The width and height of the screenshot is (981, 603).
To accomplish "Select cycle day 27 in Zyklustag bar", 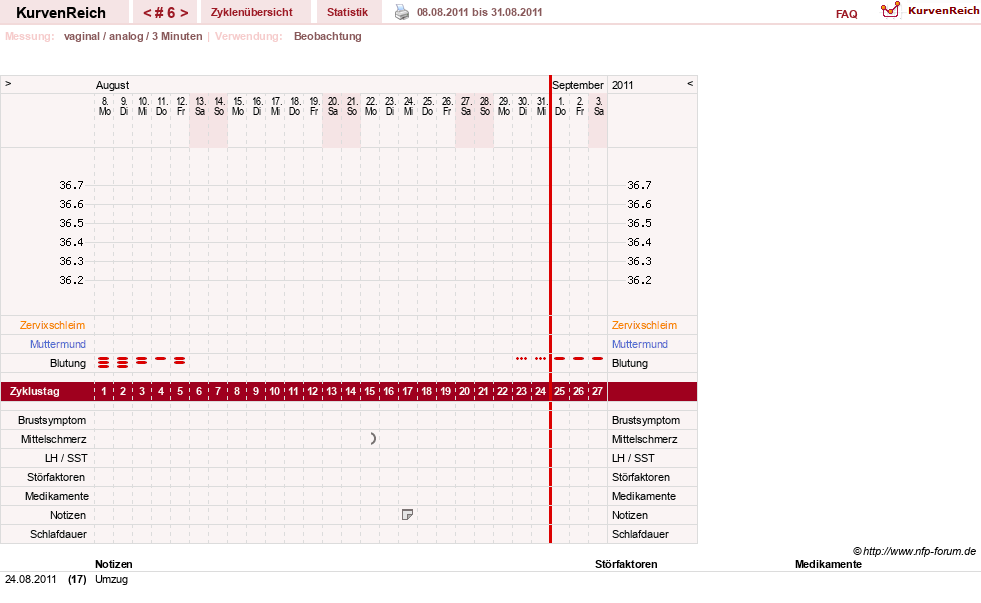I will [x=597, y=392].
